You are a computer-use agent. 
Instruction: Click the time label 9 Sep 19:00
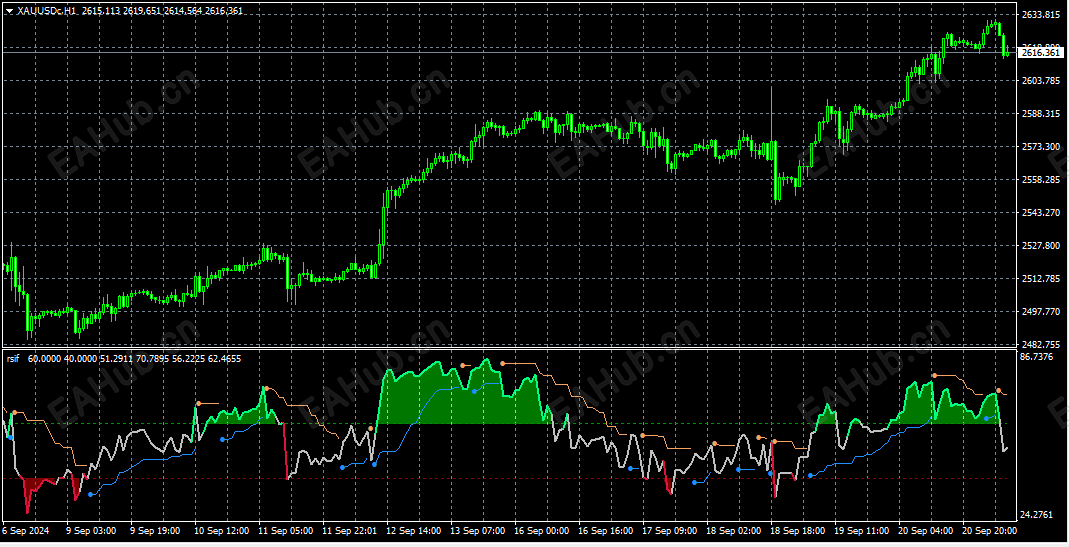click(155, 531)
